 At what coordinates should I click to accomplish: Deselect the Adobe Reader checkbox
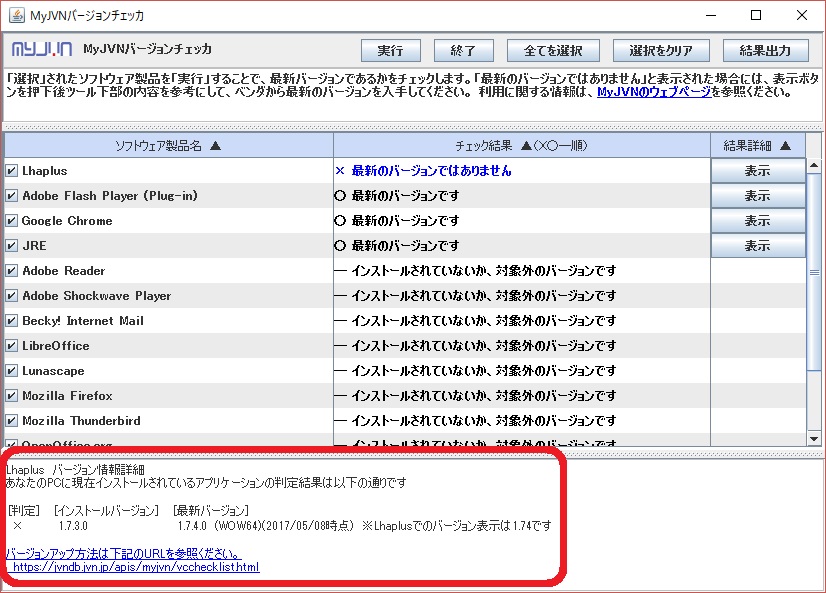click(x=12, y=271)
